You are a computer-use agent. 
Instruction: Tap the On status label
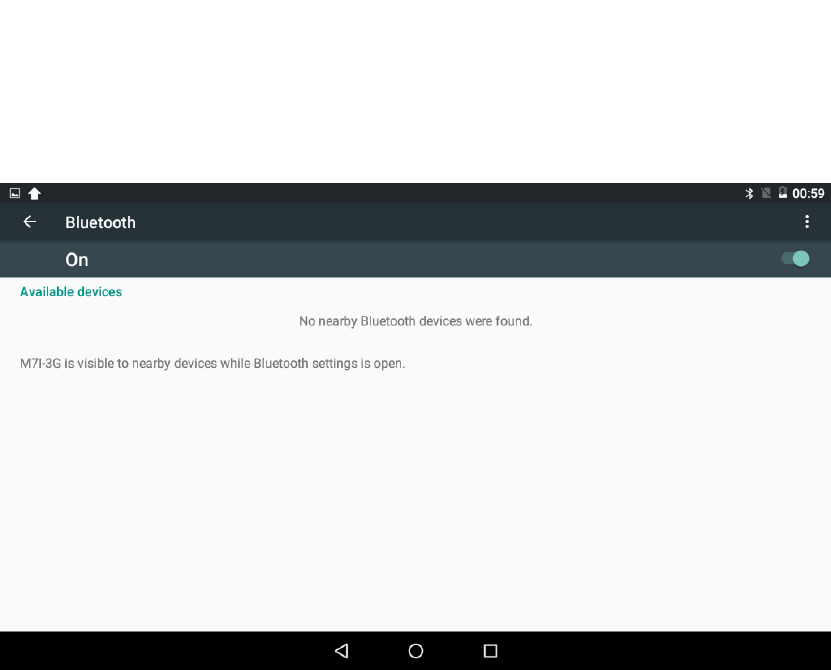[x=77, y=260]
